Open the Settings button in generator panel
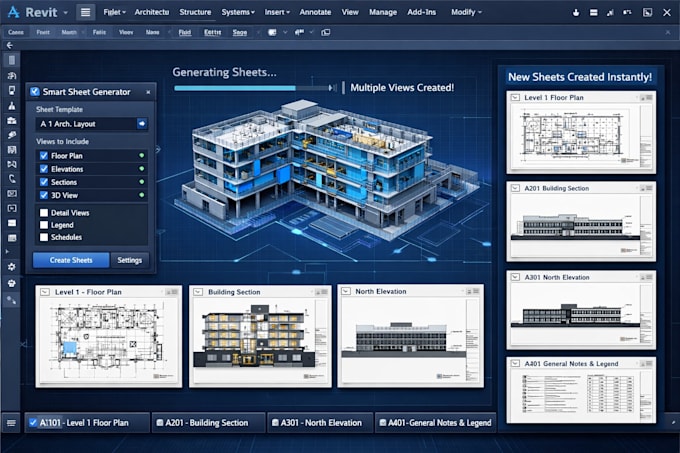Screen dimensions: 680x453 (130, 260)
